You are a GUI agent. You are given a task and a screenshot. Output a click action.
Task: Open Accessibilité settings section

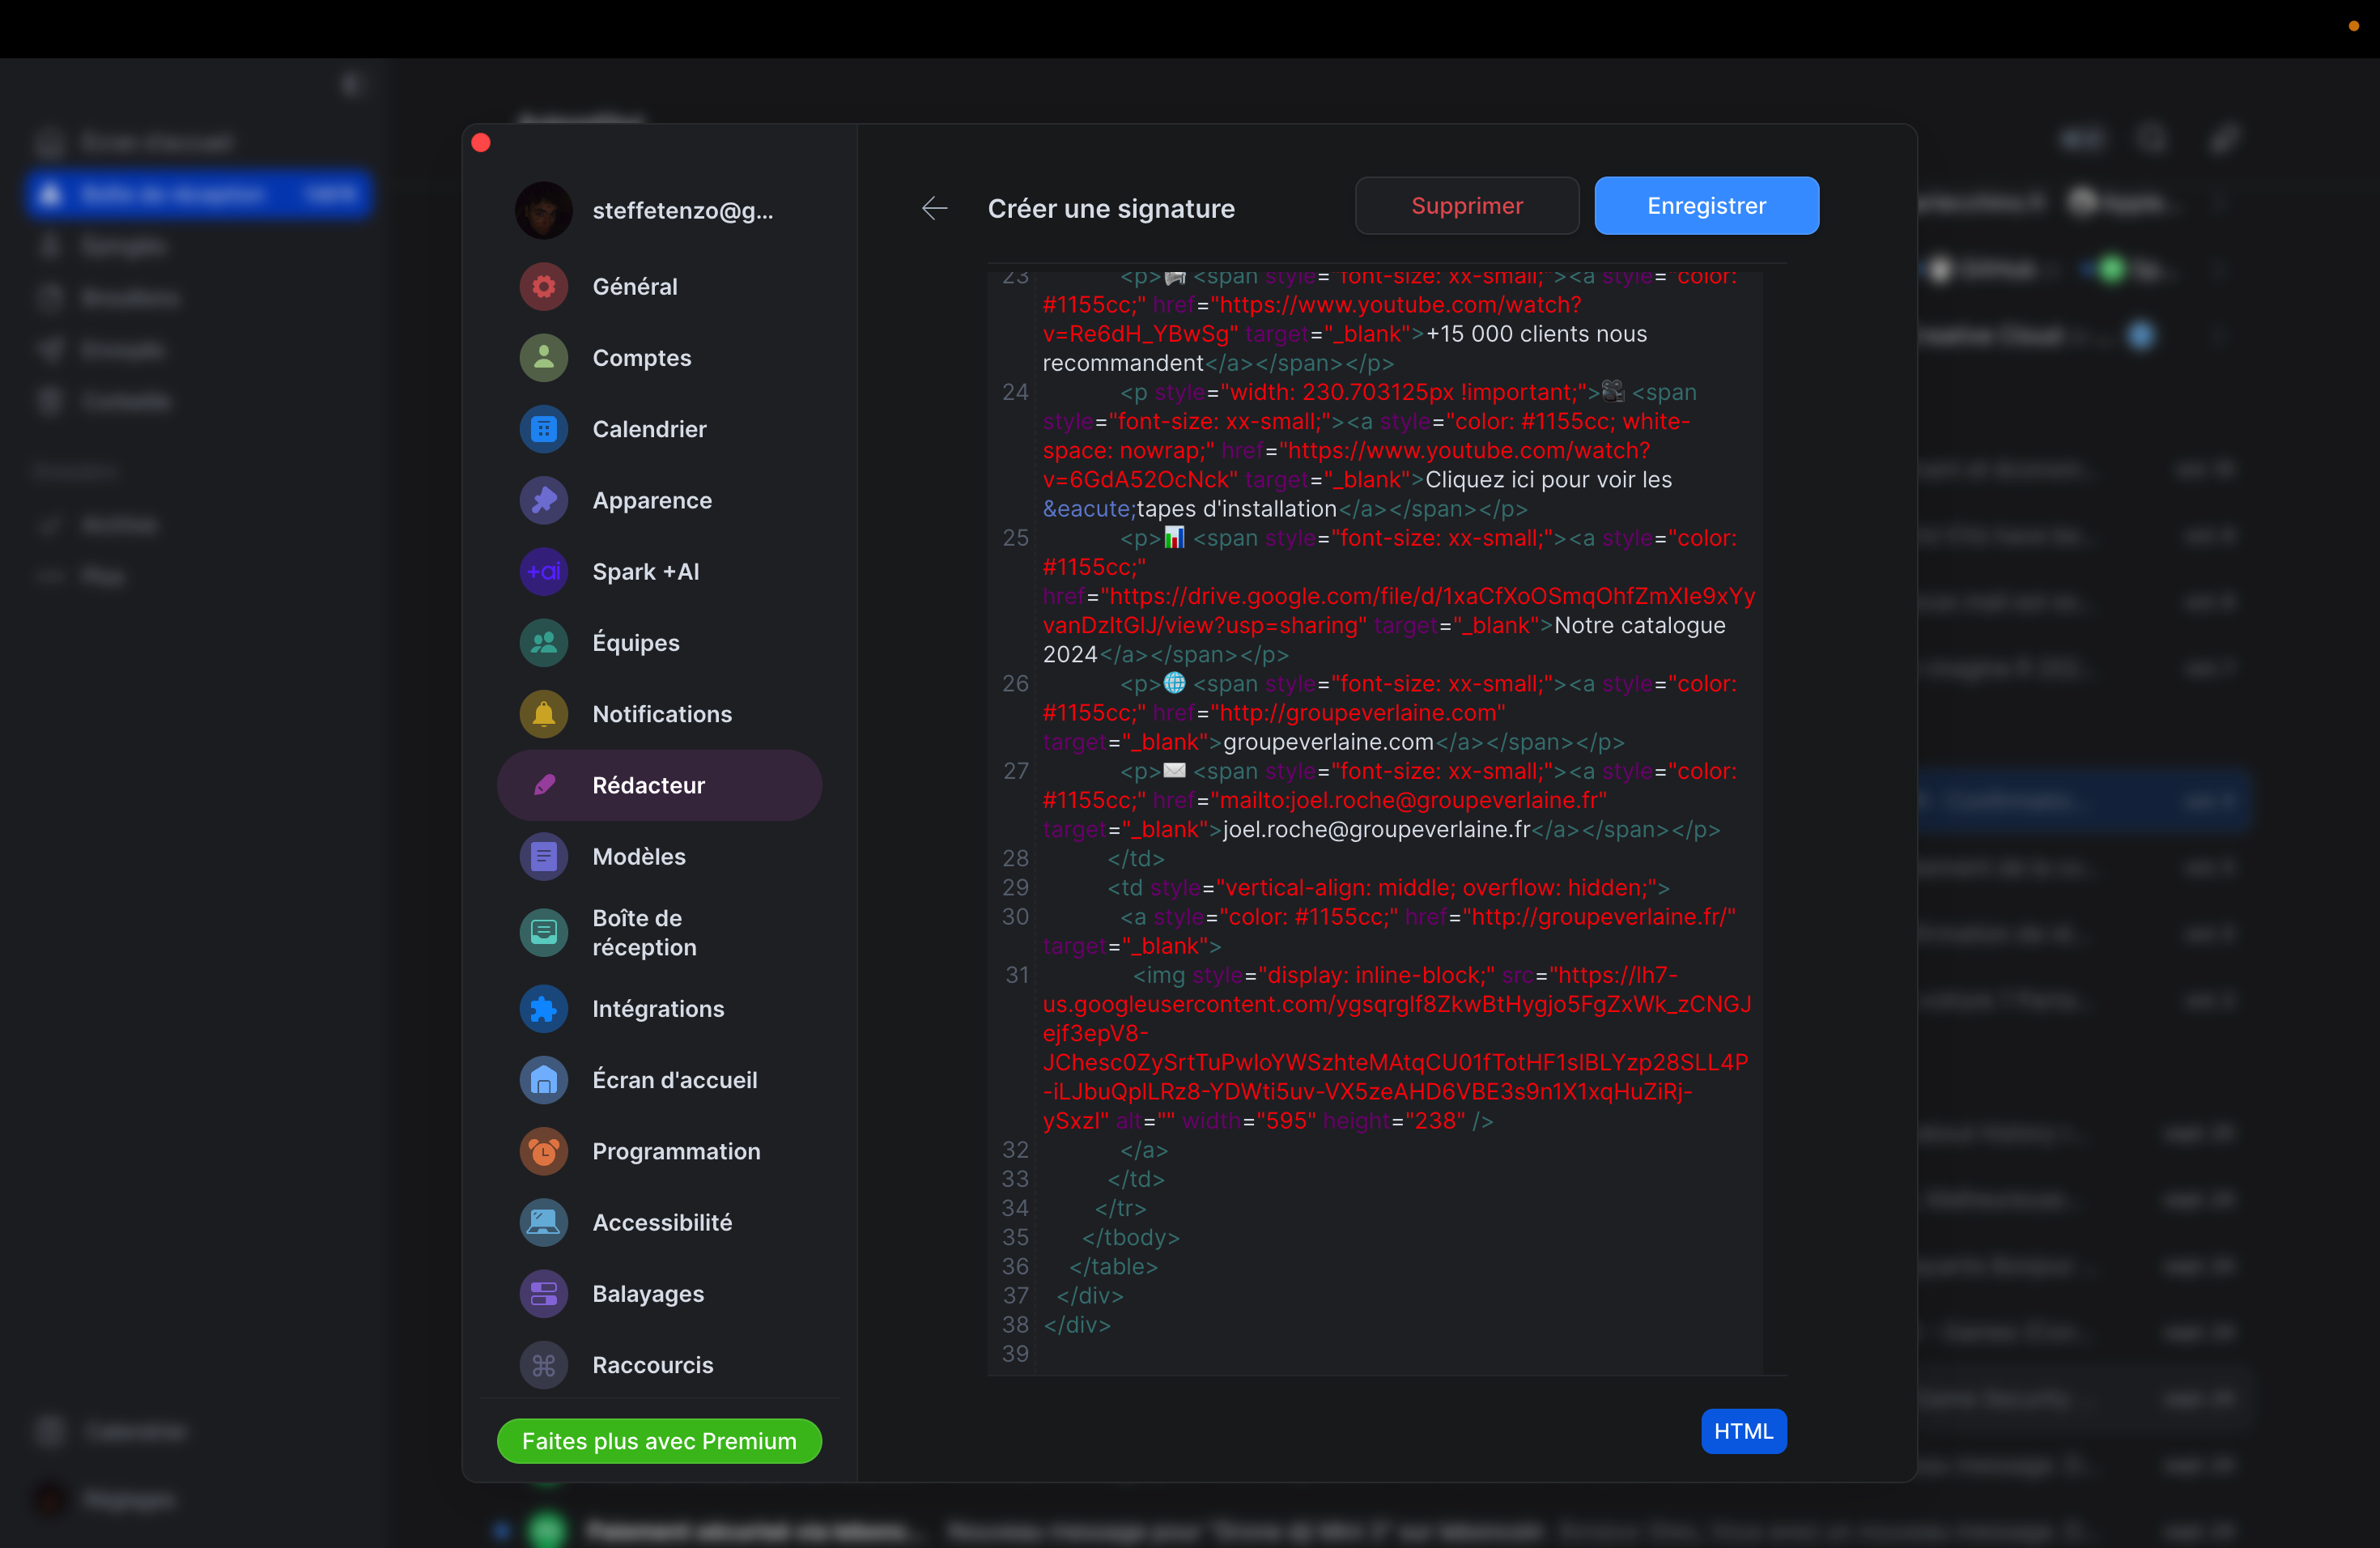tap(659, 1222)
